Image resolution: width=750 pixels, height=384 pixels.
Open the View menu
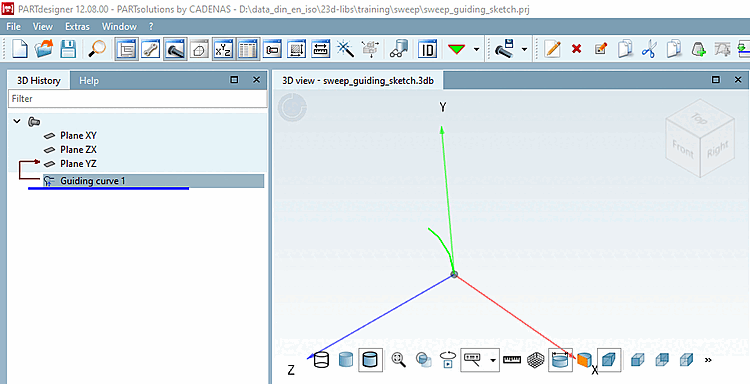43,26
